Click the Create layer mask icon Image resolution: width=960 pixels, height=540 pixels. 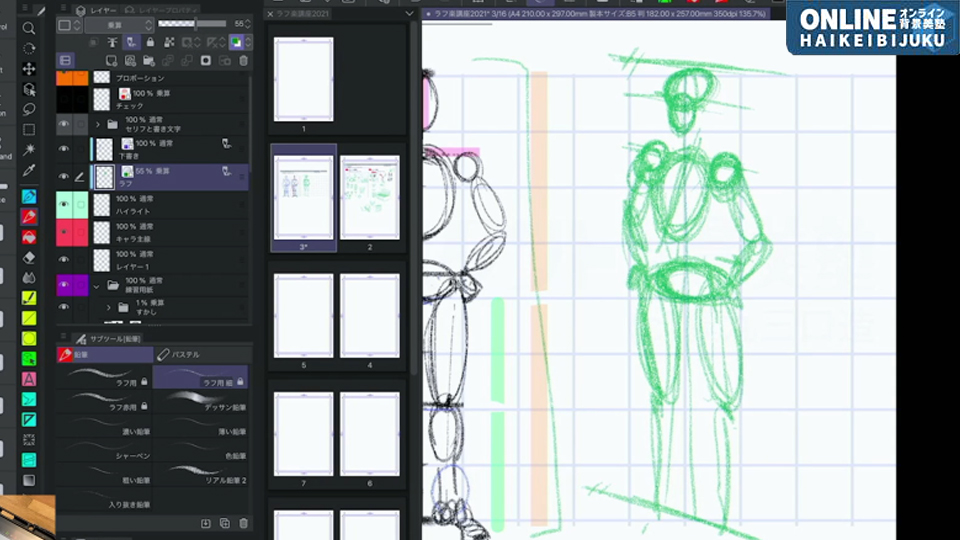click(206, 61)
